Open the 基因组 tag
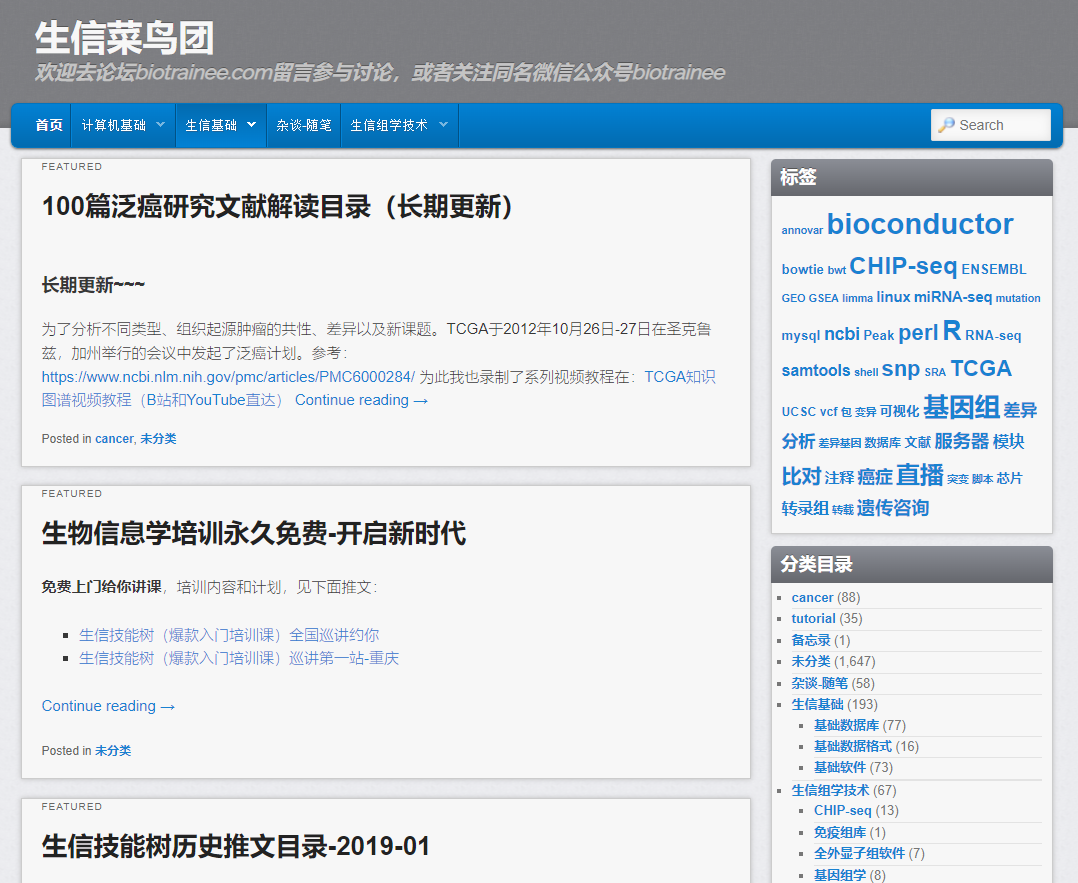Image resolution: width=1078 pixels, height=883 pixels. (960, 408)
